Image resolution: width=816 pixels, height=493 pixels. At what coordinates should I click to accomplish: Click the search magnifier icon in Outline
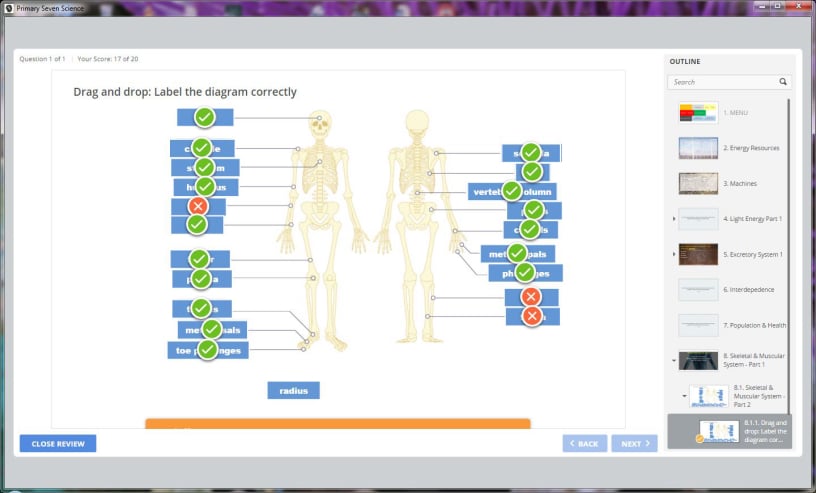click(782, 82)
